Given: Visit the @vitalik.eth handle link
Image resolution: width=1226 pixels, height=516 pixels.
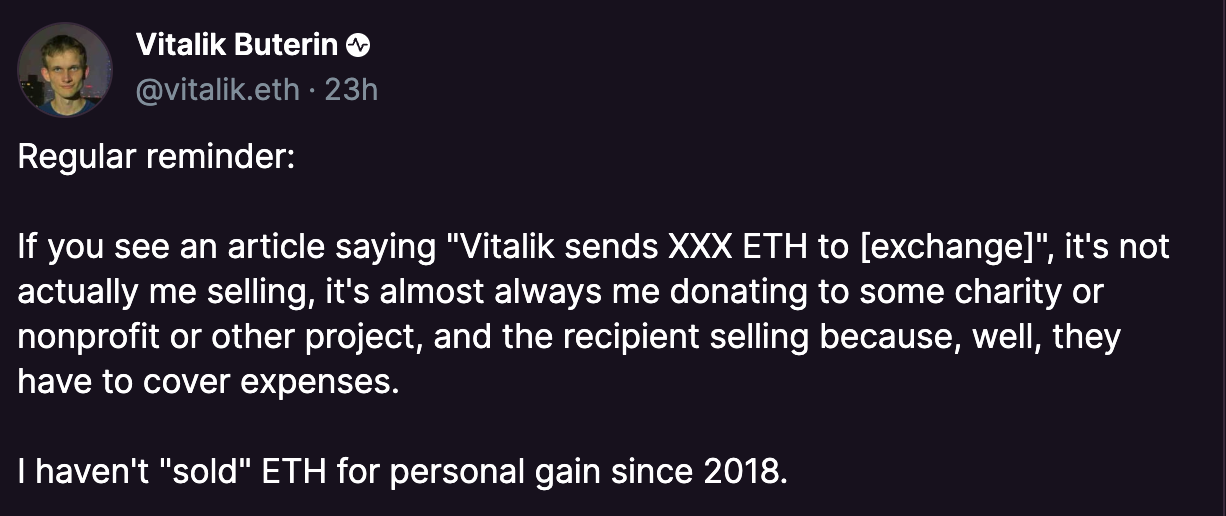Looking at the screenshot, I should 217,89.
